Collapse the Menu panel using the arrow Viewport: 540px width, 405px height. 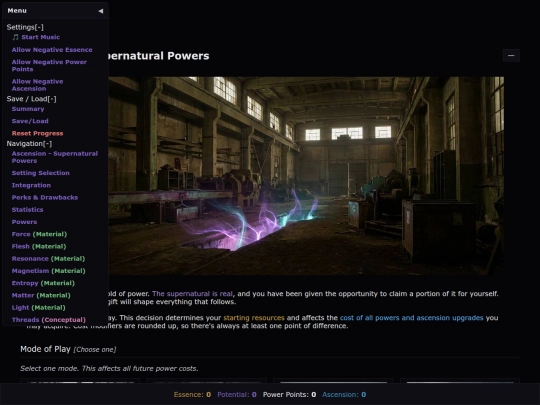101,11
